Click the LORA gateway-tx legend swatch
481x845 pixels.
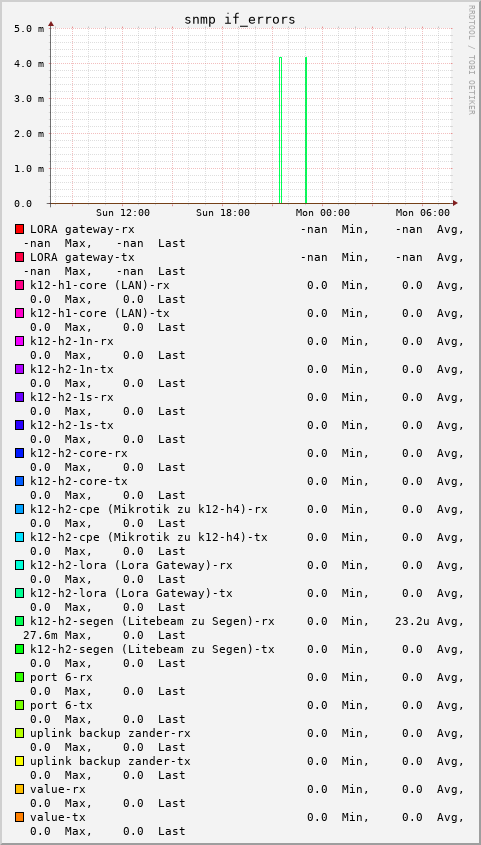point(20,257)
